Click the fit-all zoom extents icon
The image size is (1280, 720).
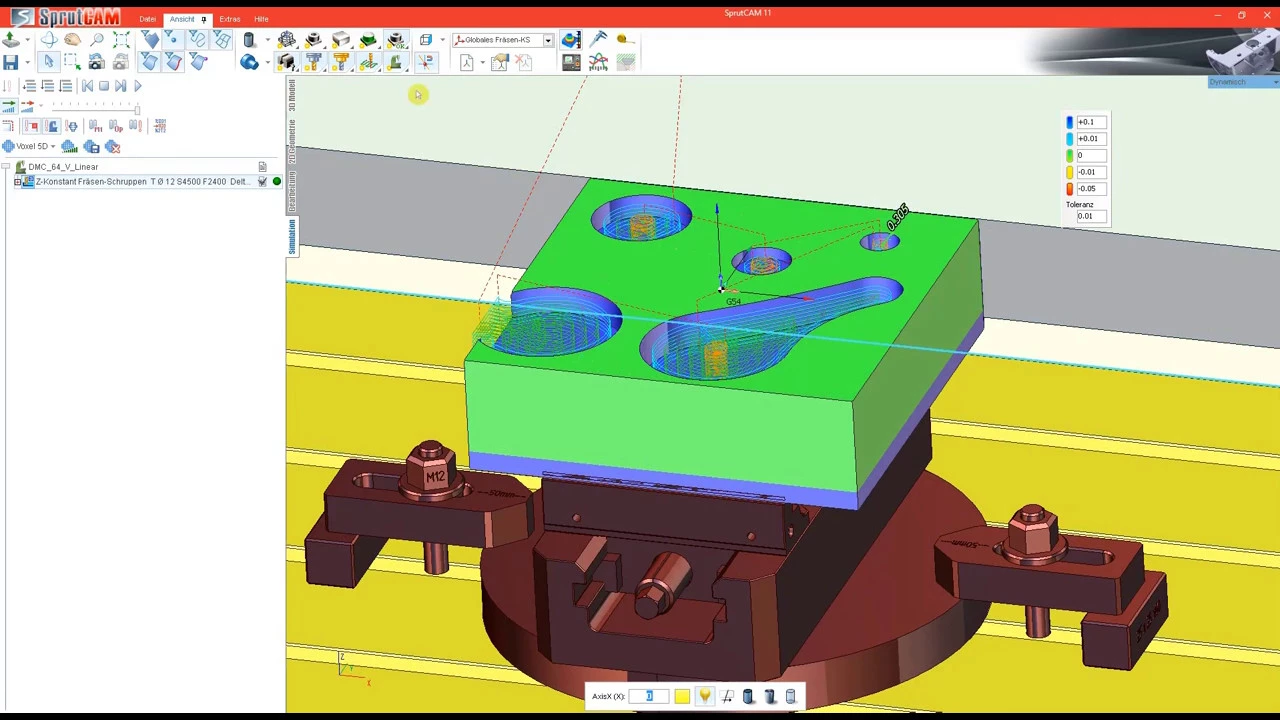121,39
